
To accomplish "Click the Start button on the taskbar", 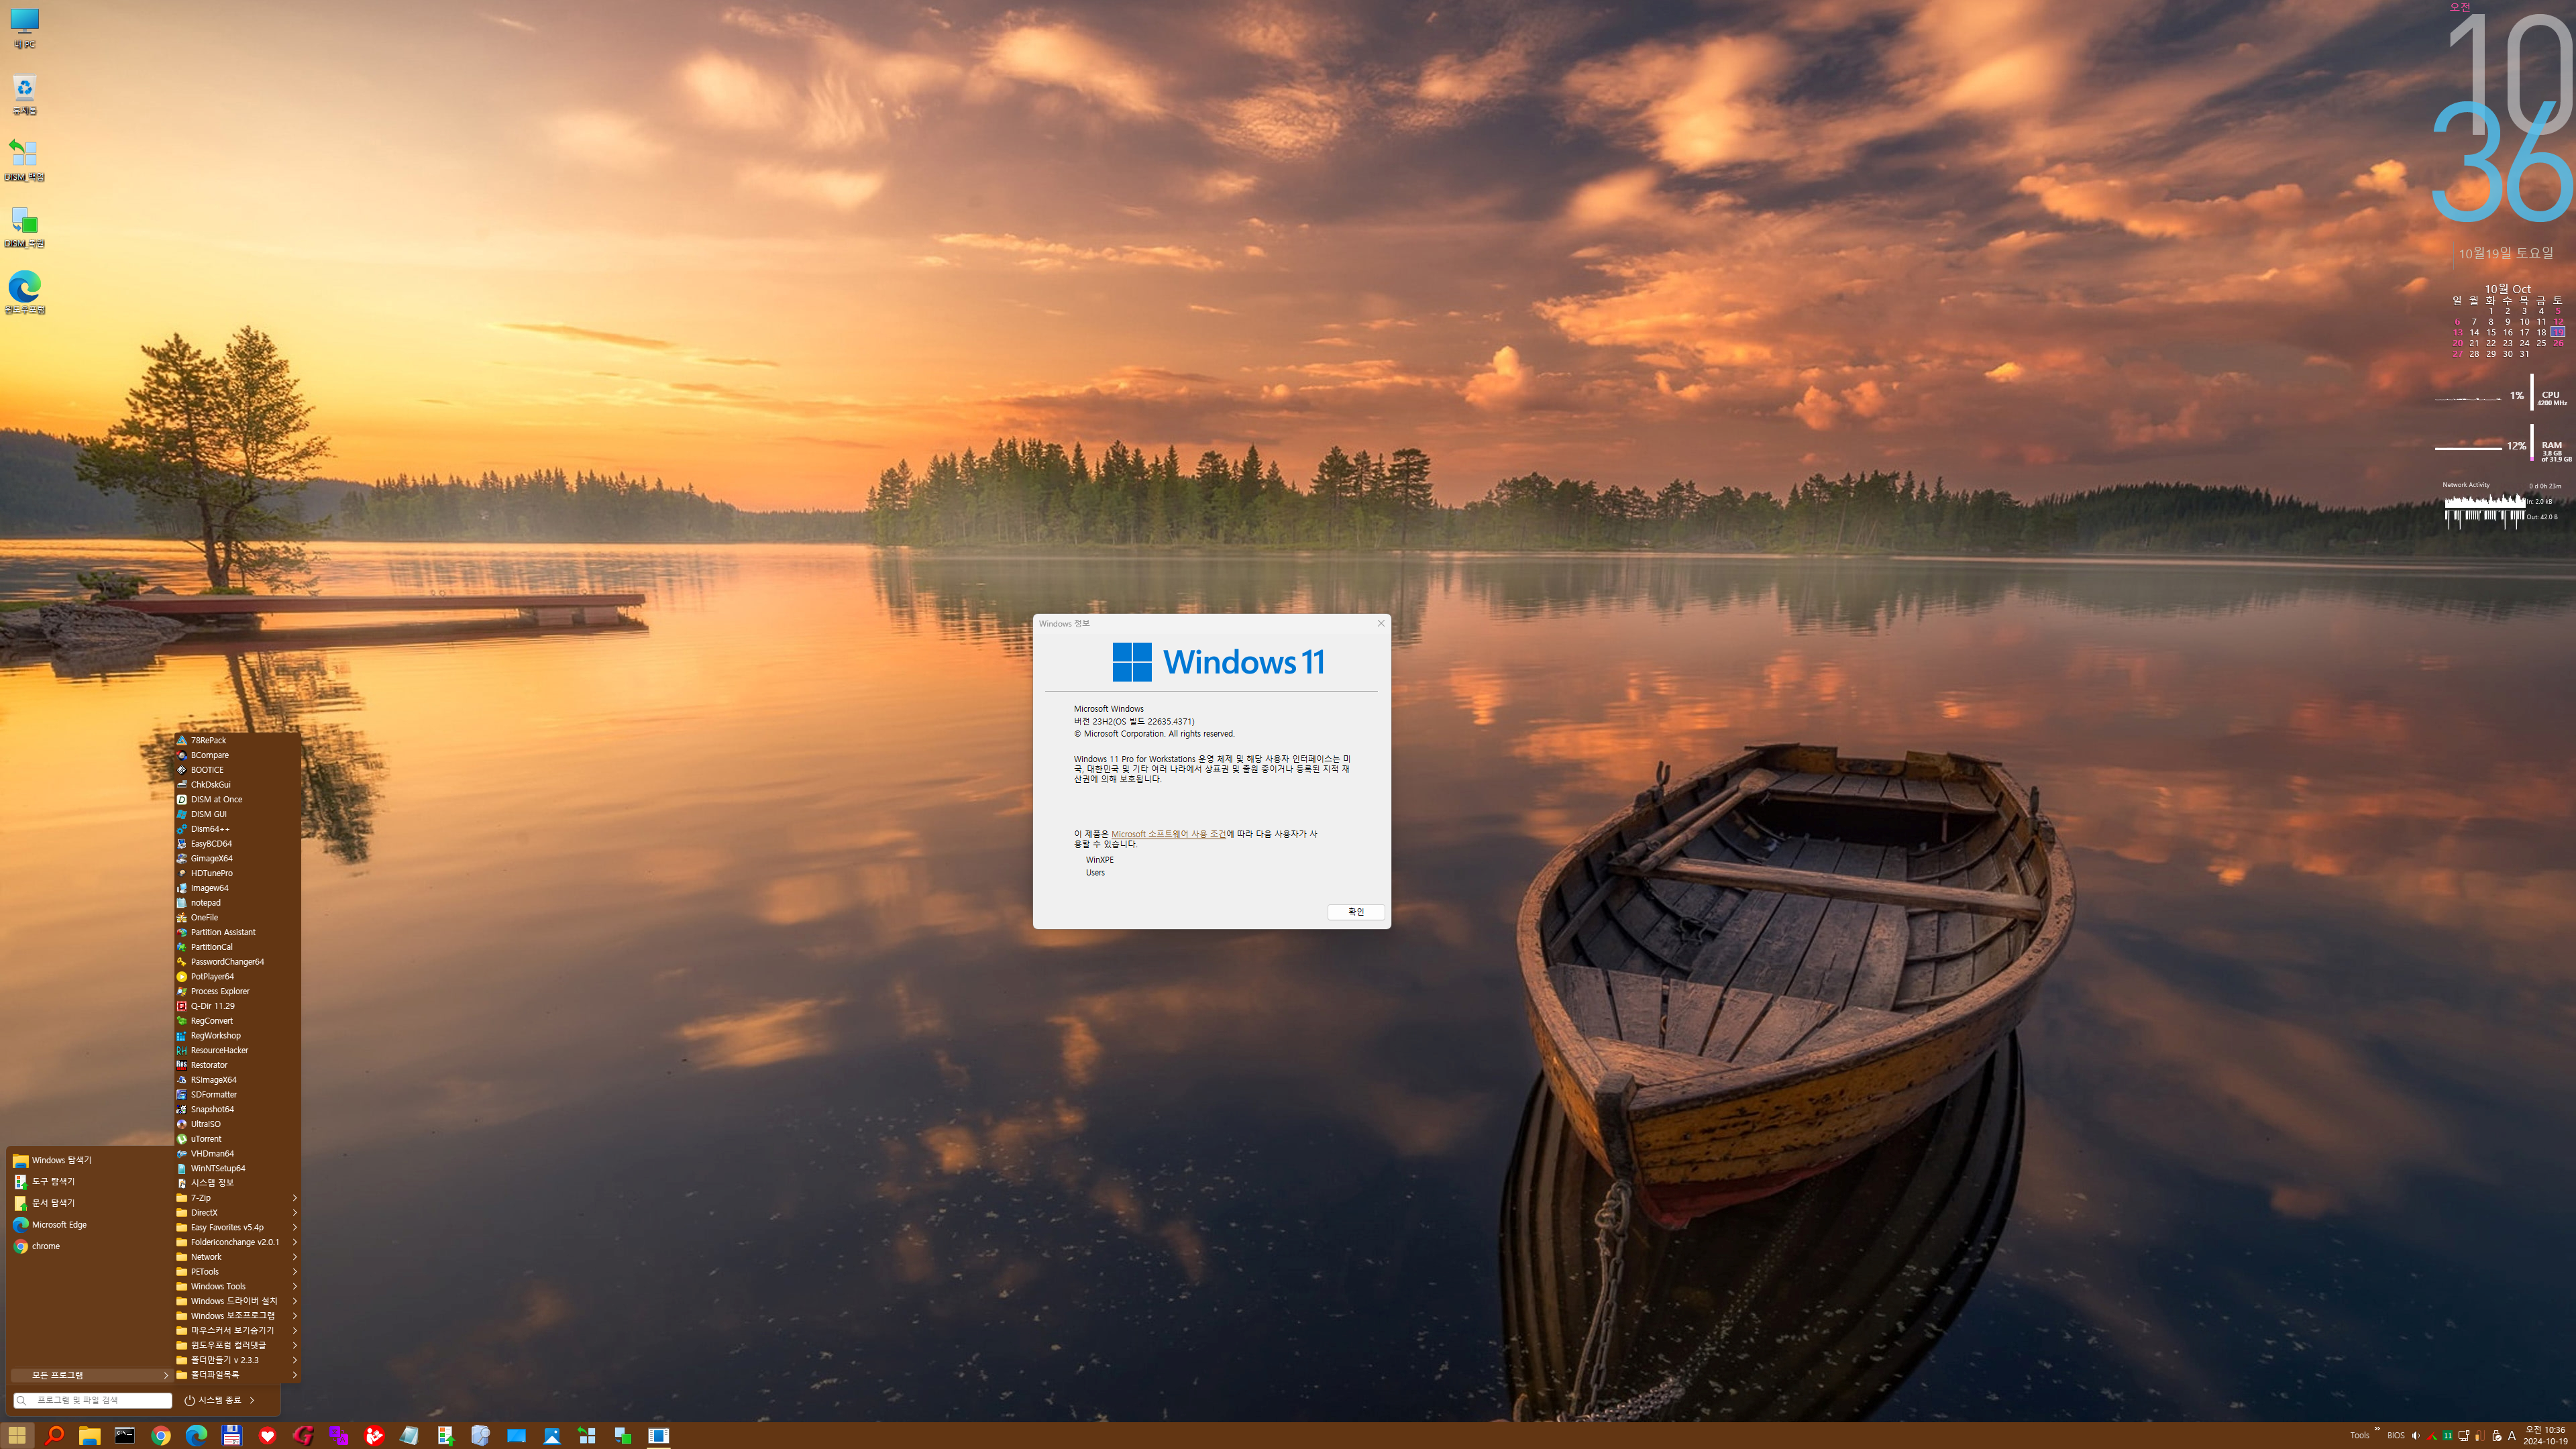I will (x=17, y=1435).
